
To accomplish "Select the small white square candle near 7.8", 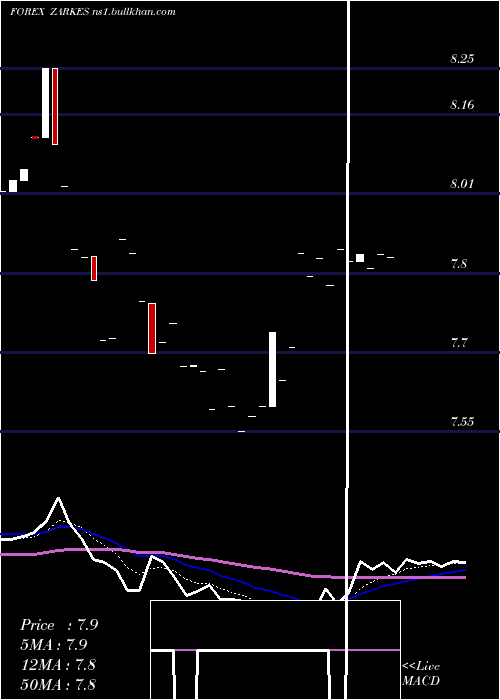I will coord(360,258).
